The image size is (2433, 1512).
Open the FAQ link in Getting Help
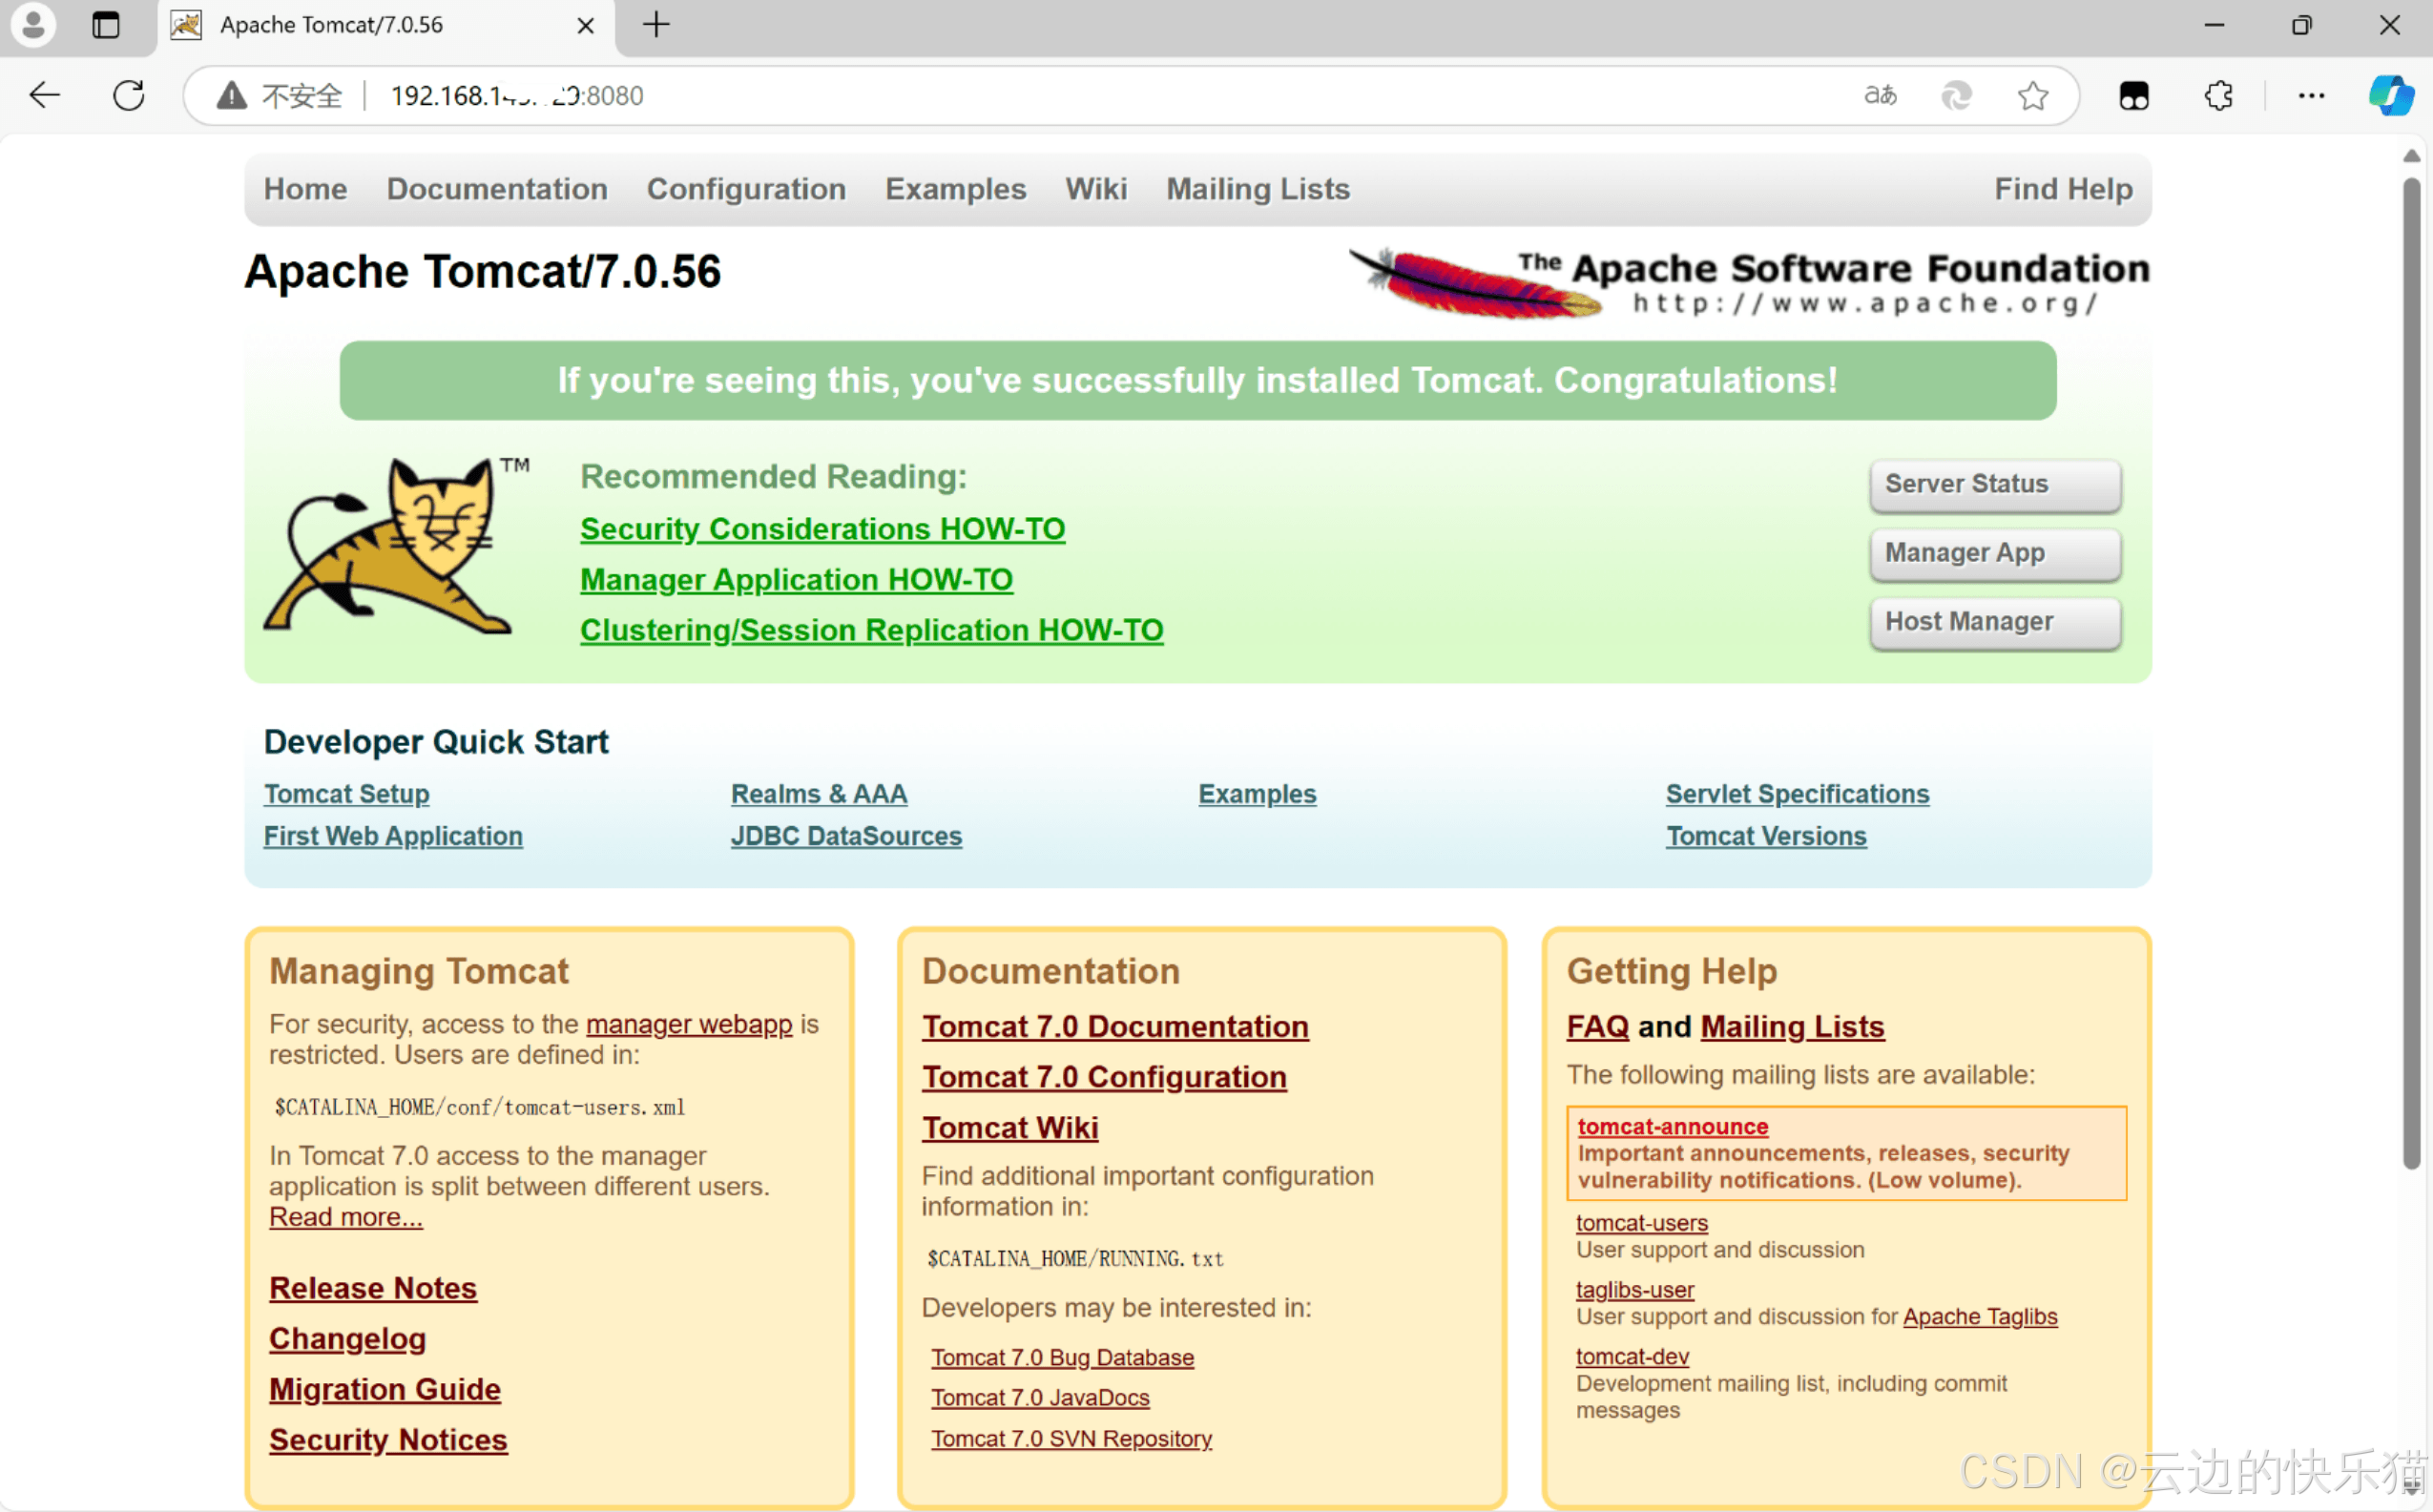pos(1598,1027)
